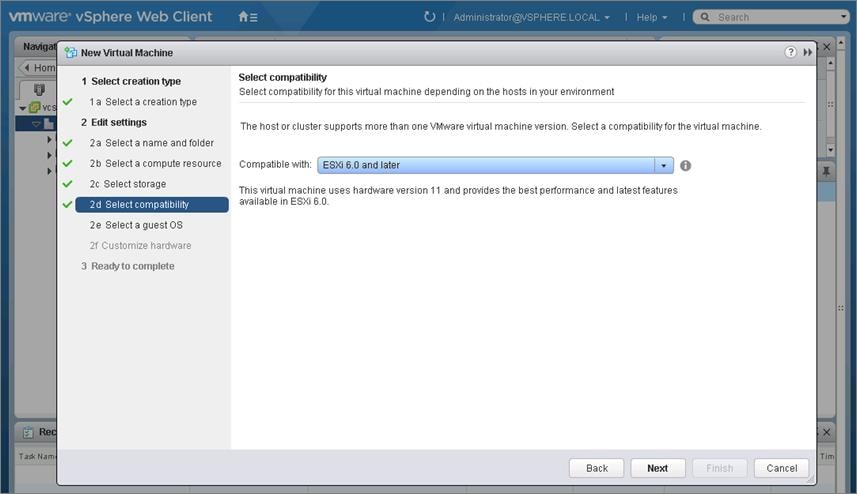Open the Help dropdown menu
The width and height of the screenshot is (857, 494).
(x=651, y=17)
